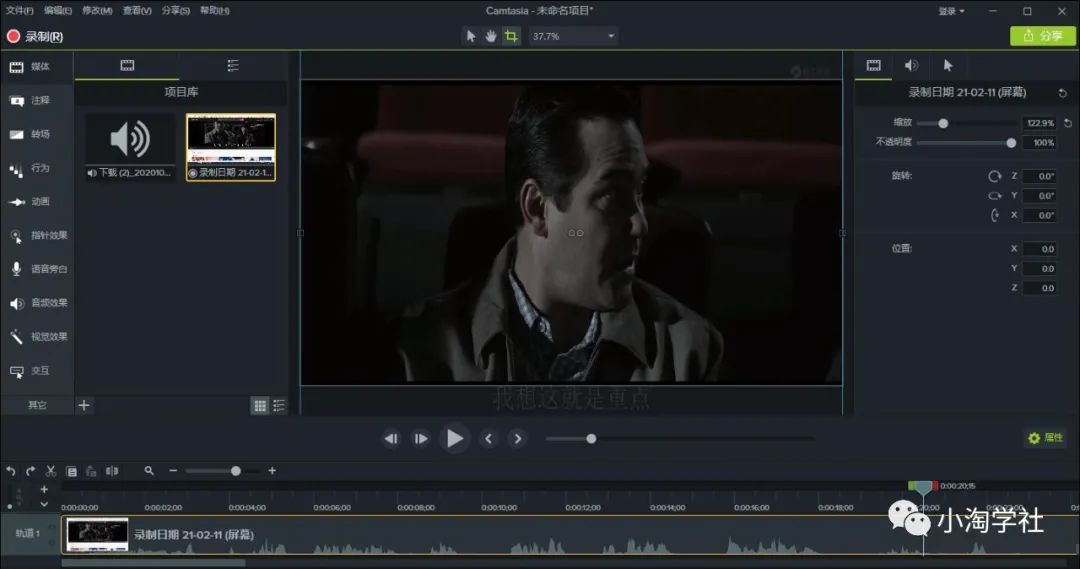Screen dimensions: 1080x569
Task: Undo the last action in timeline toolbar
Action: [x=11, y=471]
